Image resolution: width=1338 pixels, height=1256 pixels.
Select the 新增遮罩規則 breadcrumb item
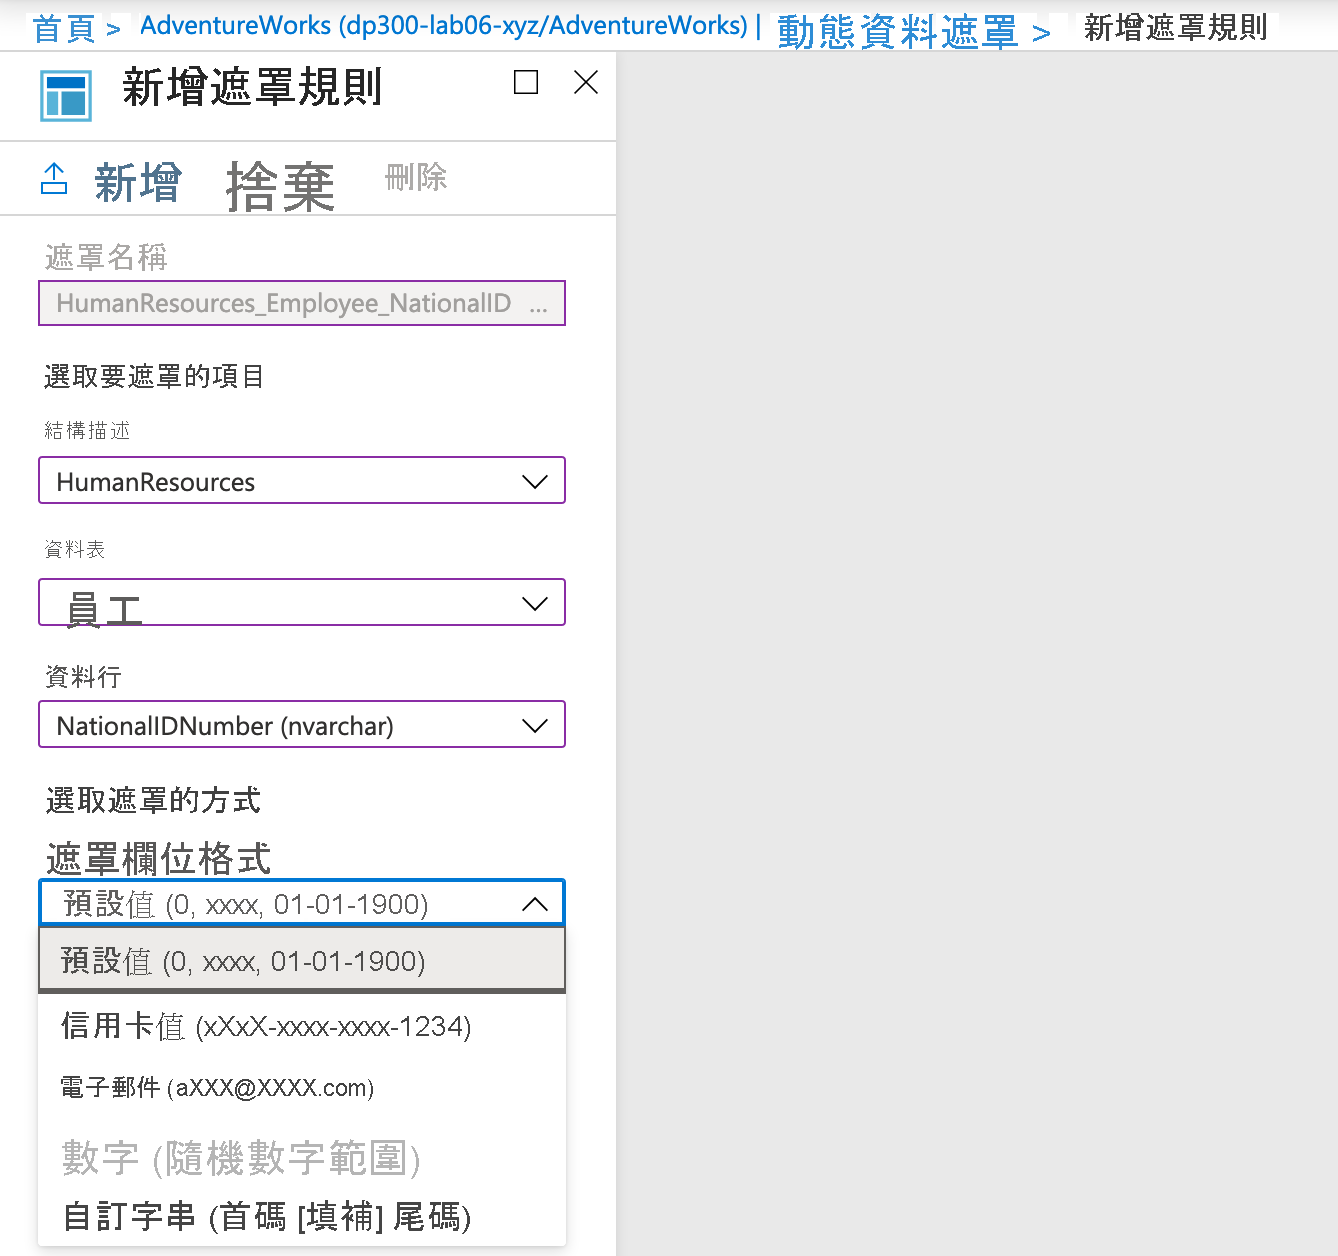click(x=1175, y=27)
